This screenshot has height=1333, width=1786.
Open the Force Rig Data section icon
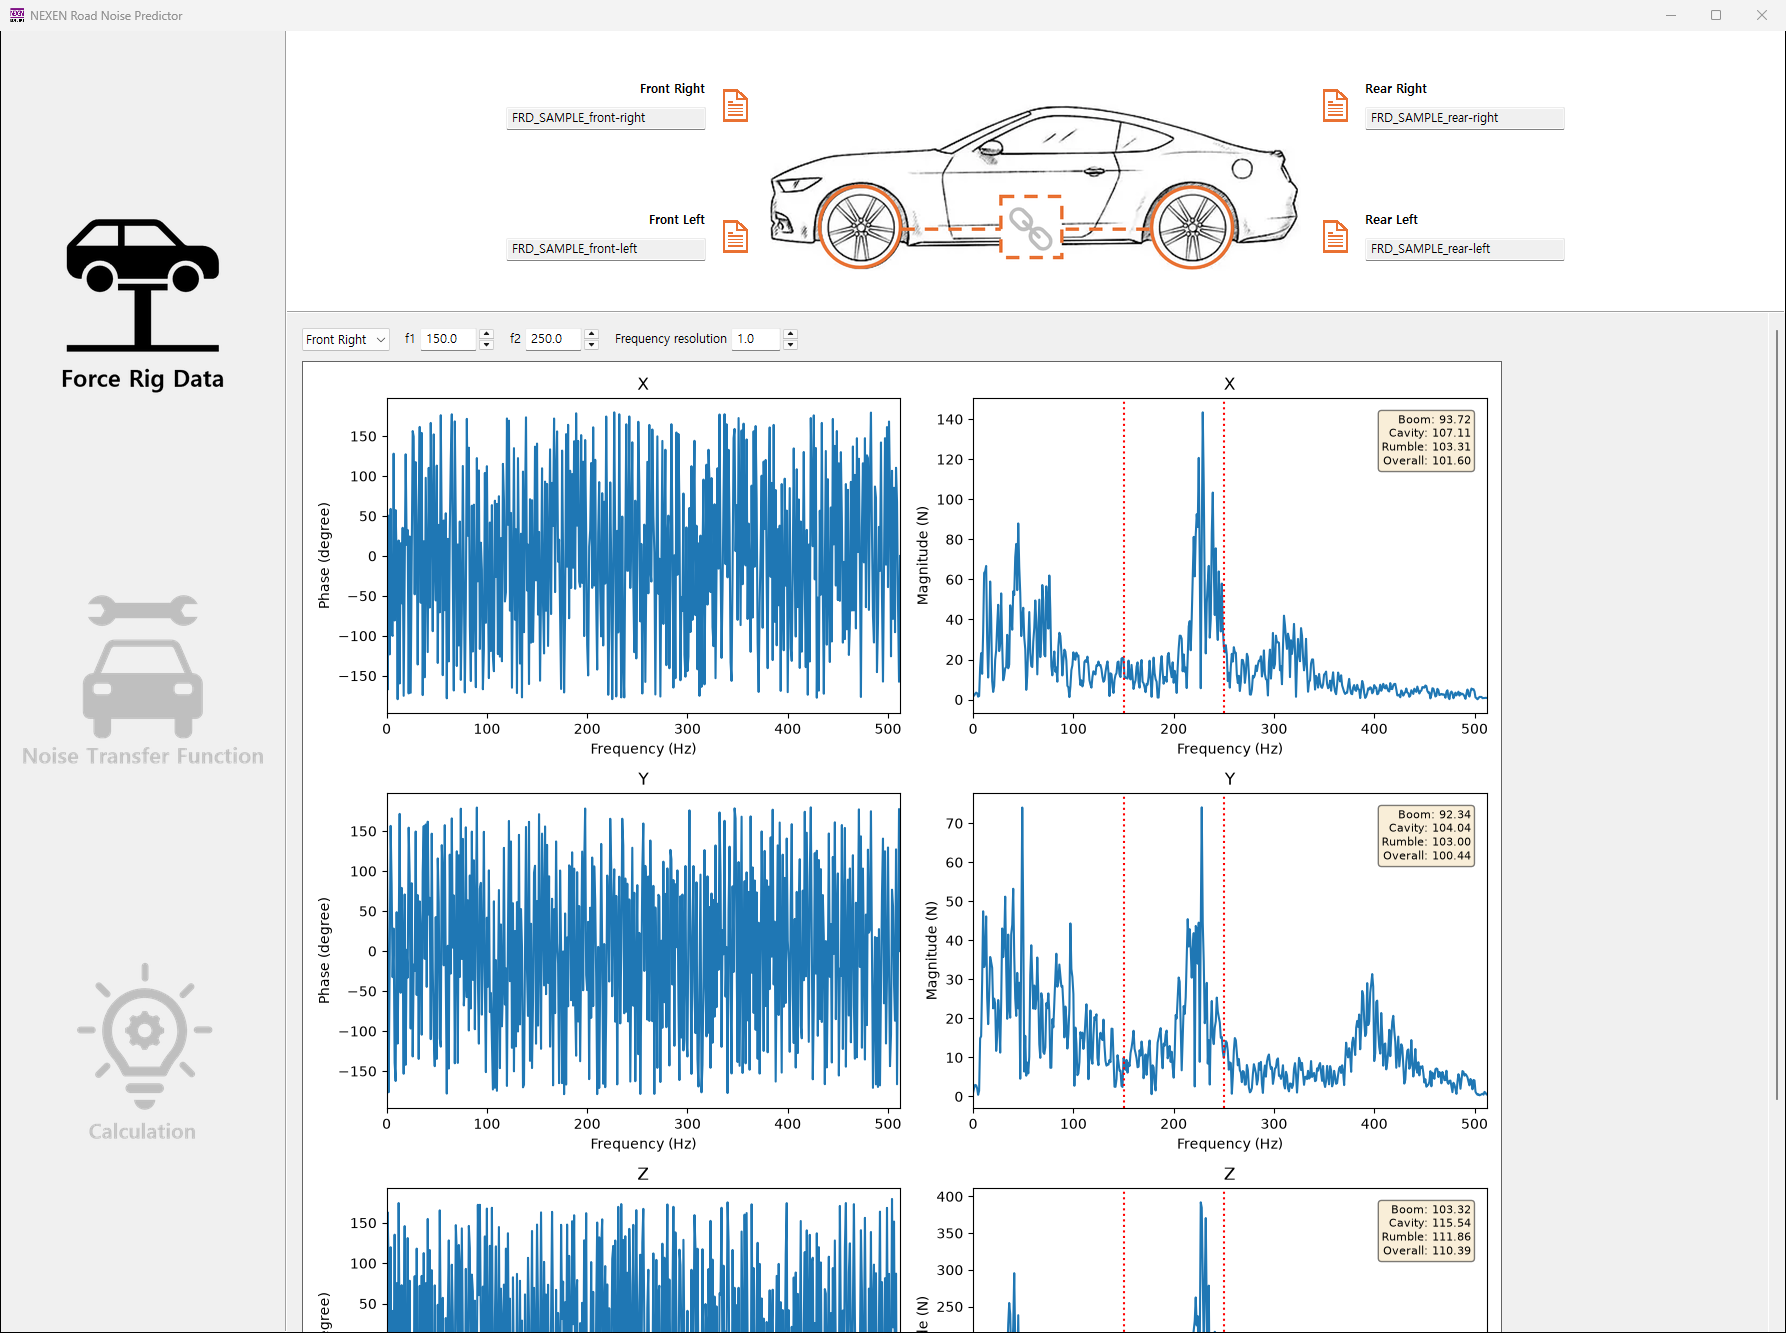[143, 285]
